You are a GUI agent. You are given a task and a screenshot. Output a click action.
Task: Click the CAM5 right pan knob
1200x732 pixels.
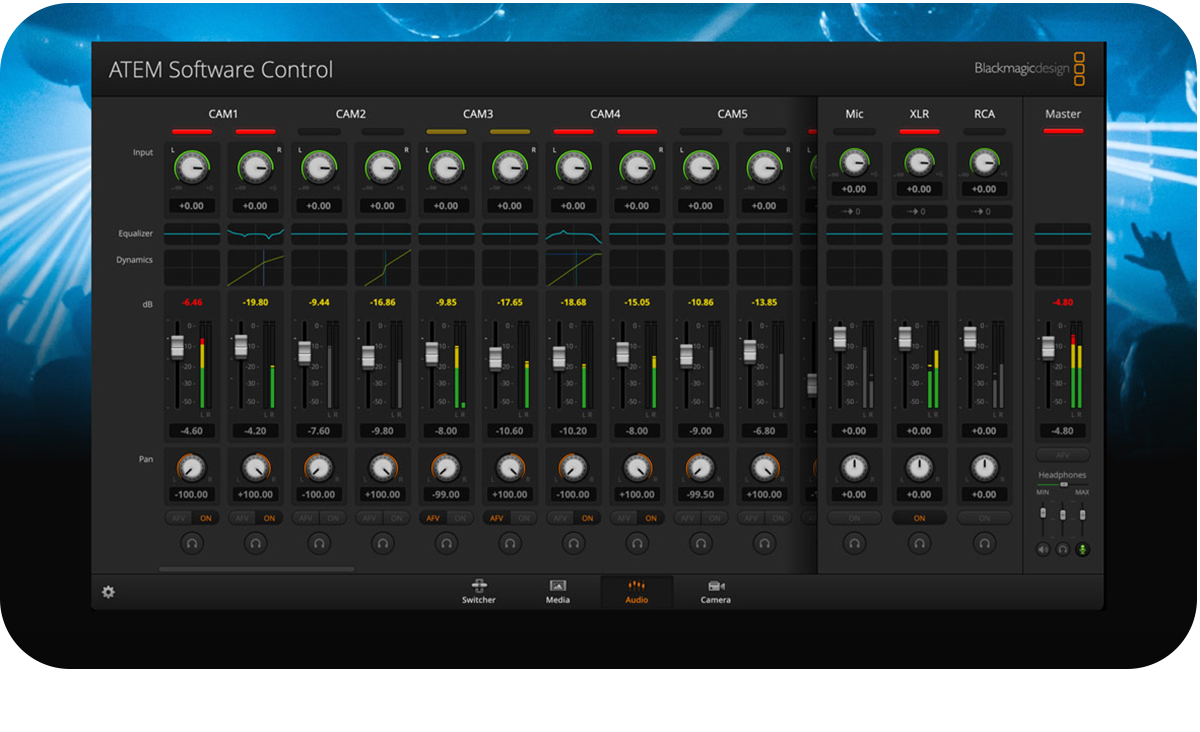764,467
